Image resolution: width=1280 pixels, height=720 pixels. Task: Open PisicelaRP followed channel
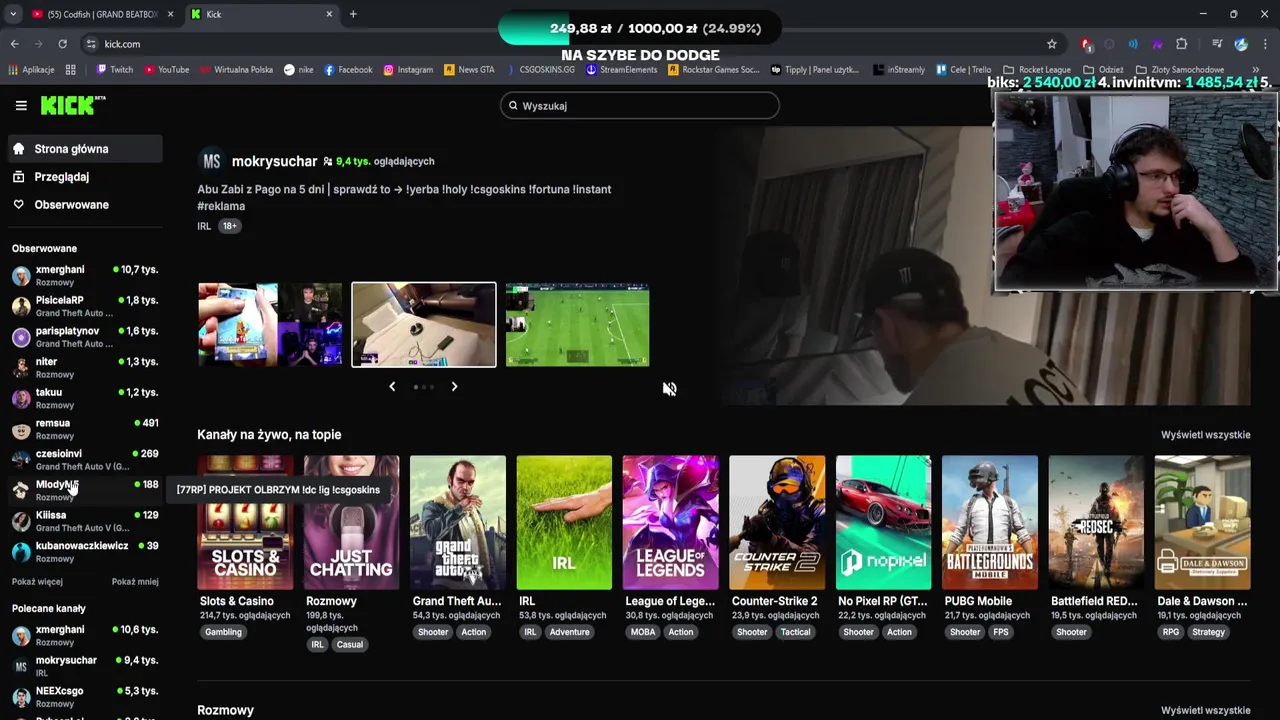pyautogui.click(x=85, y=306)
